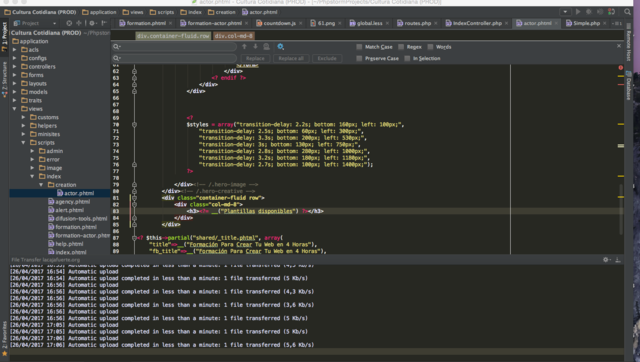Close the countdown.js tab with its X
Image resolution: width=640 pixels, height=362 pixels.
click(x=300, y=23)
